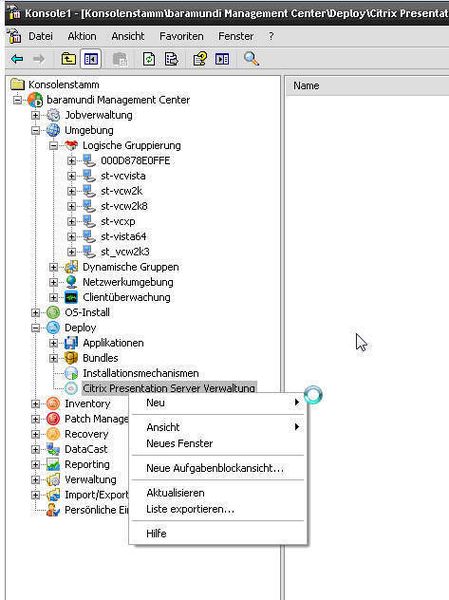The image size is (449, 600).
Task: Choose Ansicht submenu in context menu
Action: (218, 427)
